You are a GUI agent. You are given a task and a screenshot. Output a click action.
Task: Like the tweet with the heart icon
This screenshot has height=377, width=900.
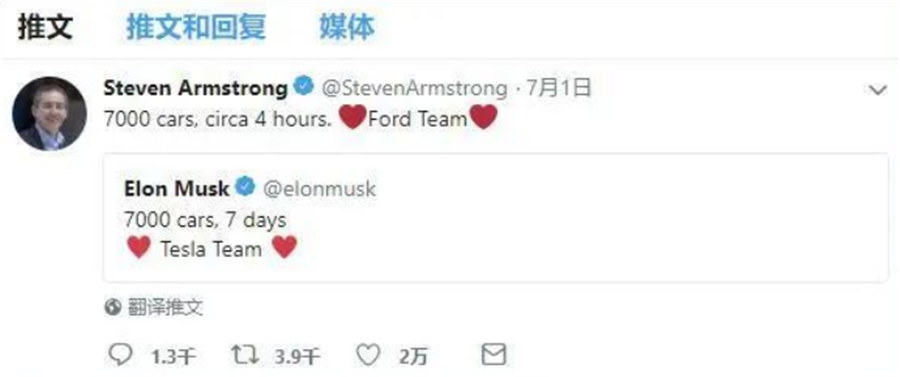367,355
